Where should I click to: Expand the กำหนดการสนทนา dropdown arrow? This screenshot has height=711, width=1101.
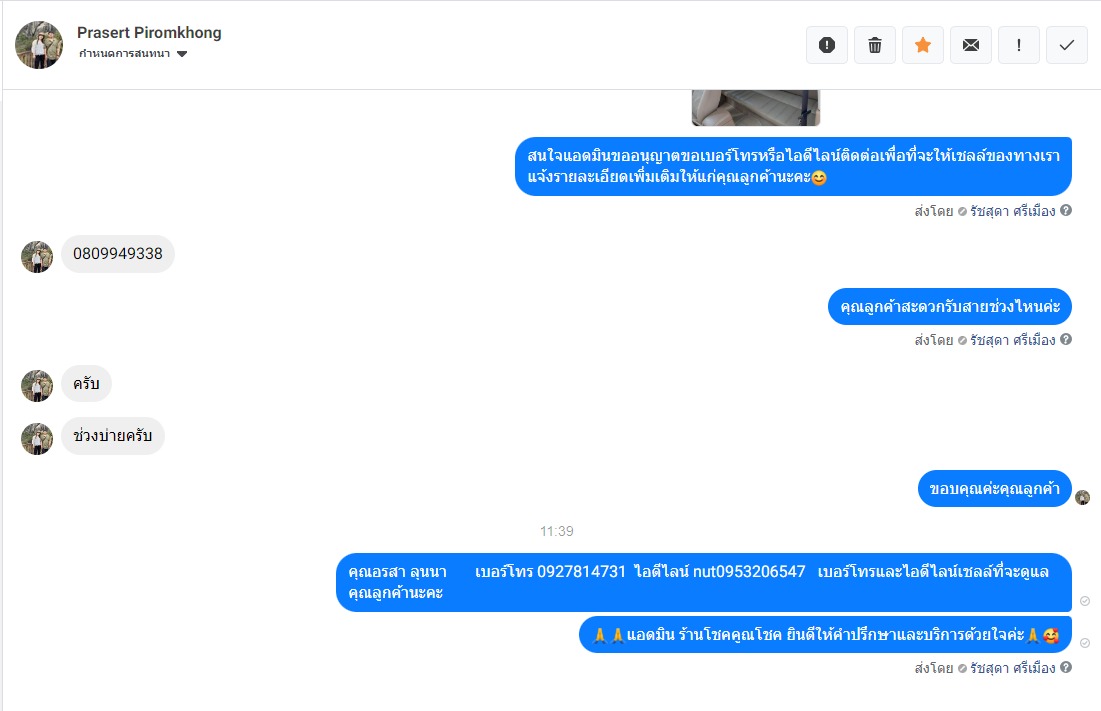(x=182, y=54)
